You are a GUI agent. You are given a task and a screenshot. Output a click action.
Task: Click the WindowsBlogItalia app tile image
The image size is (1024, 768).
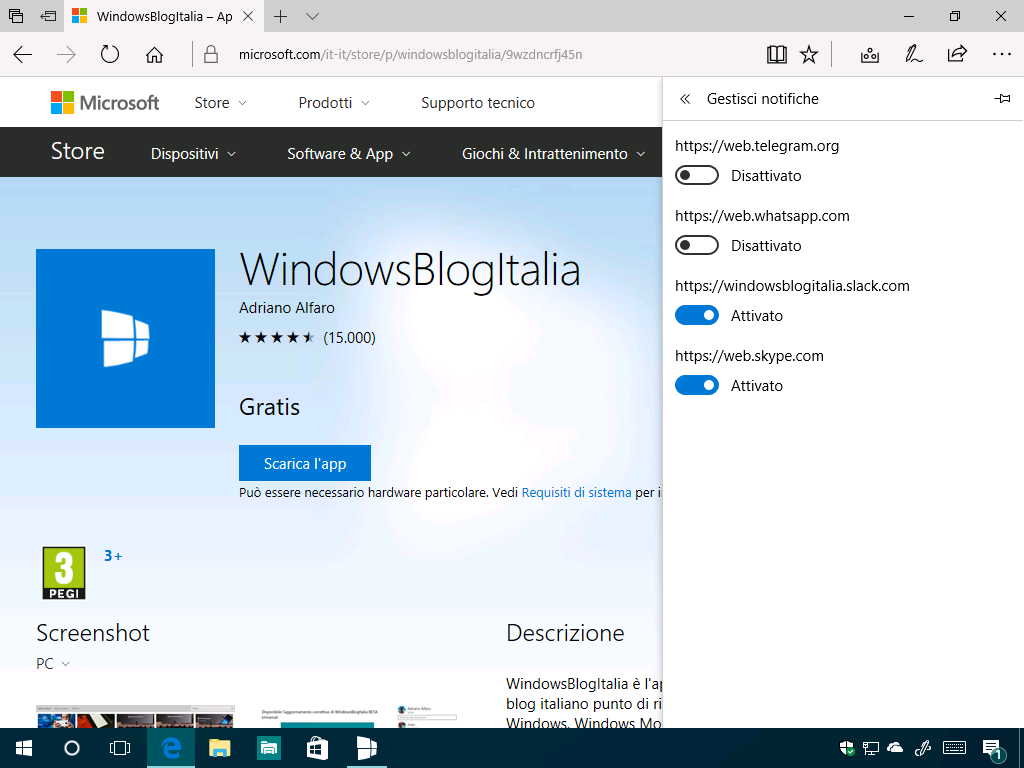pyautogui.click(x=125, y=338)
